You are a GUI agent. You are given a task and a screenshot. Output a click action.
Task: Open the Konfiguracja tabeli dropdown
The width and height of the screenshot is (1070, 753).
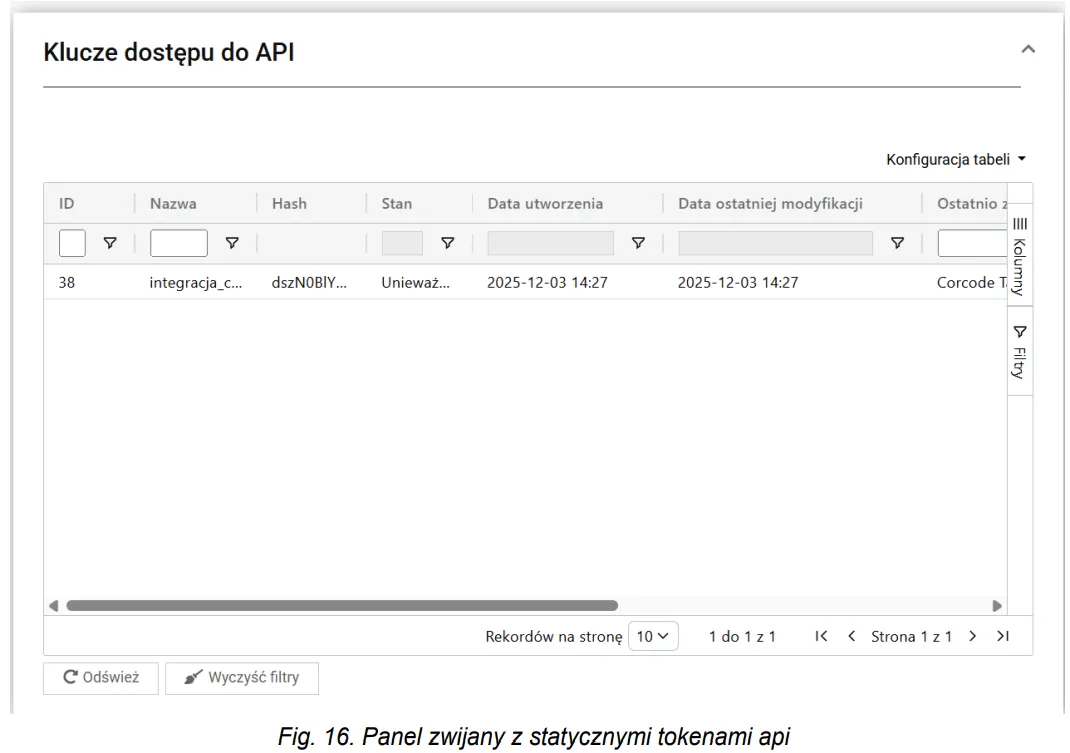coord(956,159)
